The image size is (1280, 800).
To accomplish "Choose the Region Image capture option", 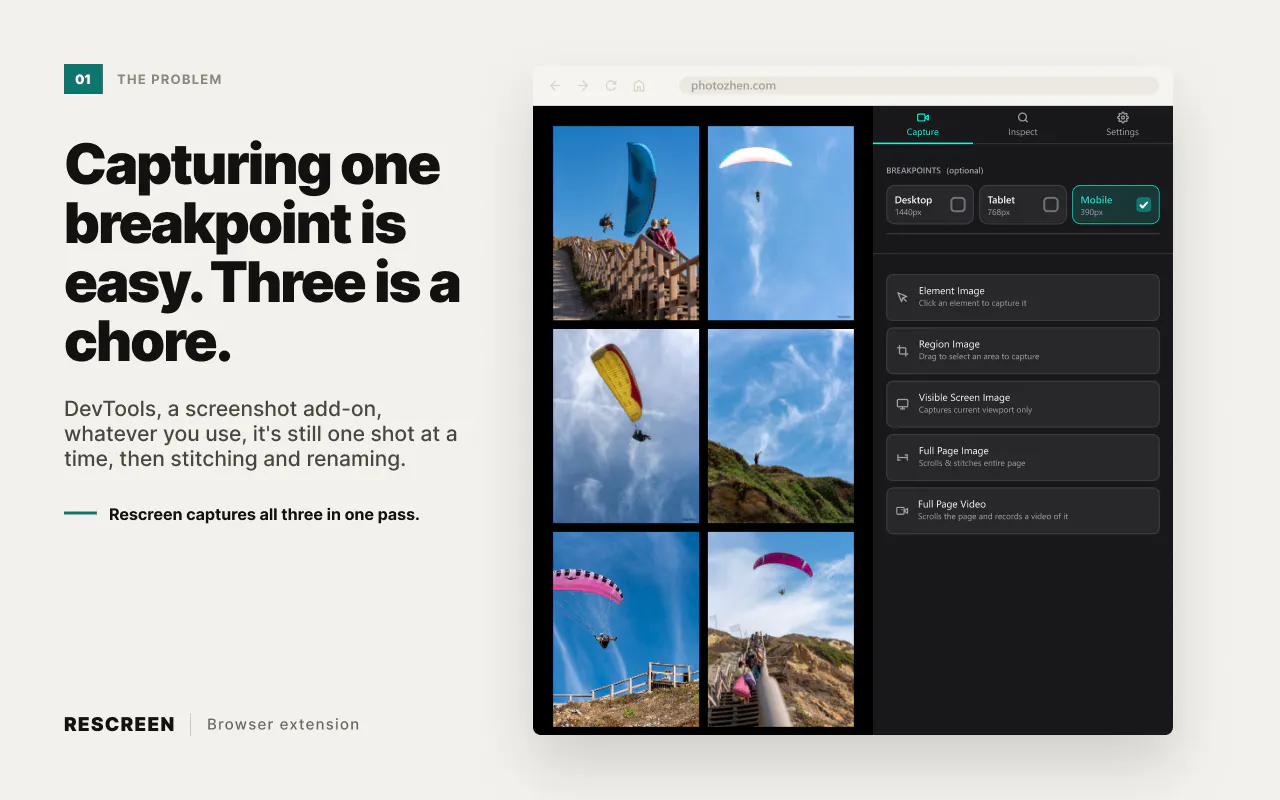I will coord(1023,350).
